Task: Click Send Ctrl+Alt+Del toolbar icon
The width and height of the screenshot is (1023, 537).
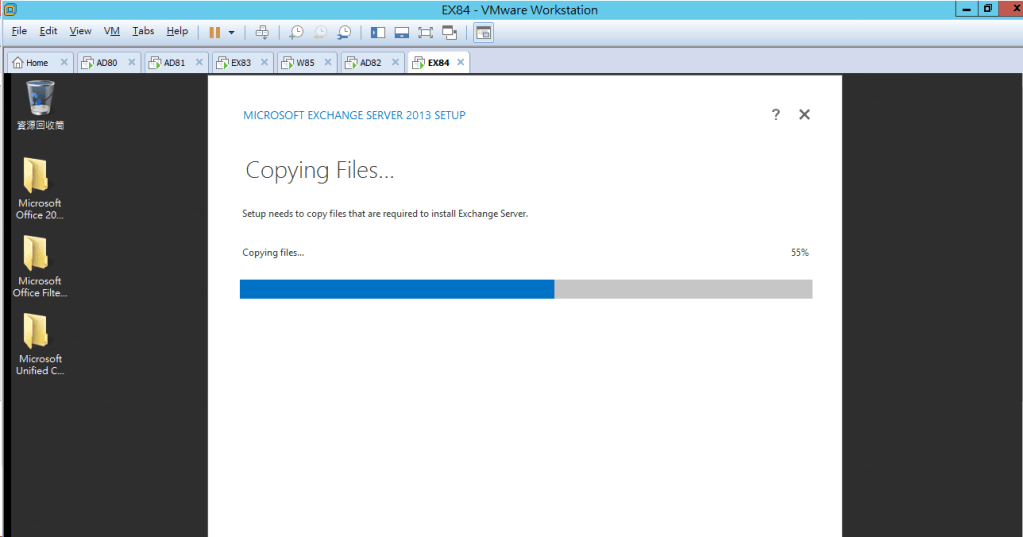Action: [x=262, y=32]
